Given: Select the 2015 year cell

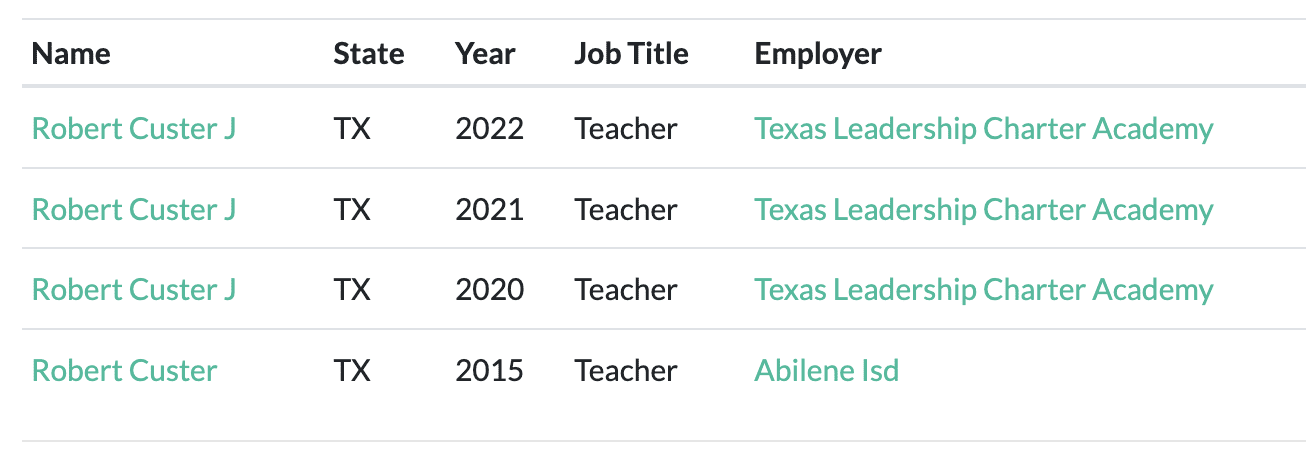Looking at the screenshot, I should pos(489,371).
